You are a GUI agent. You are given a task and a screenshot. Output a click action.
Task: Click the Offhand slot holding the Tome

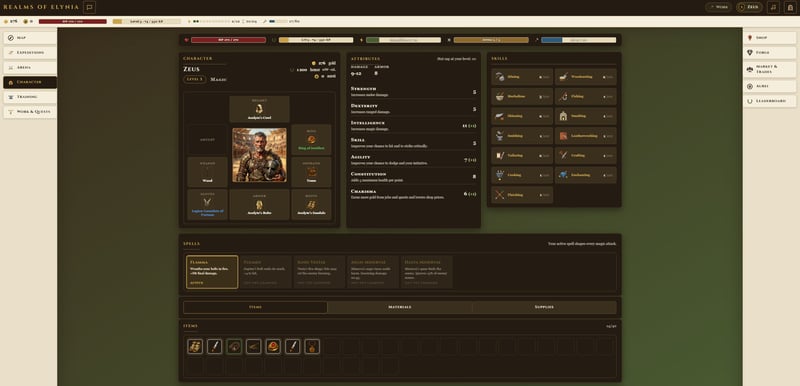click(311, 172)
